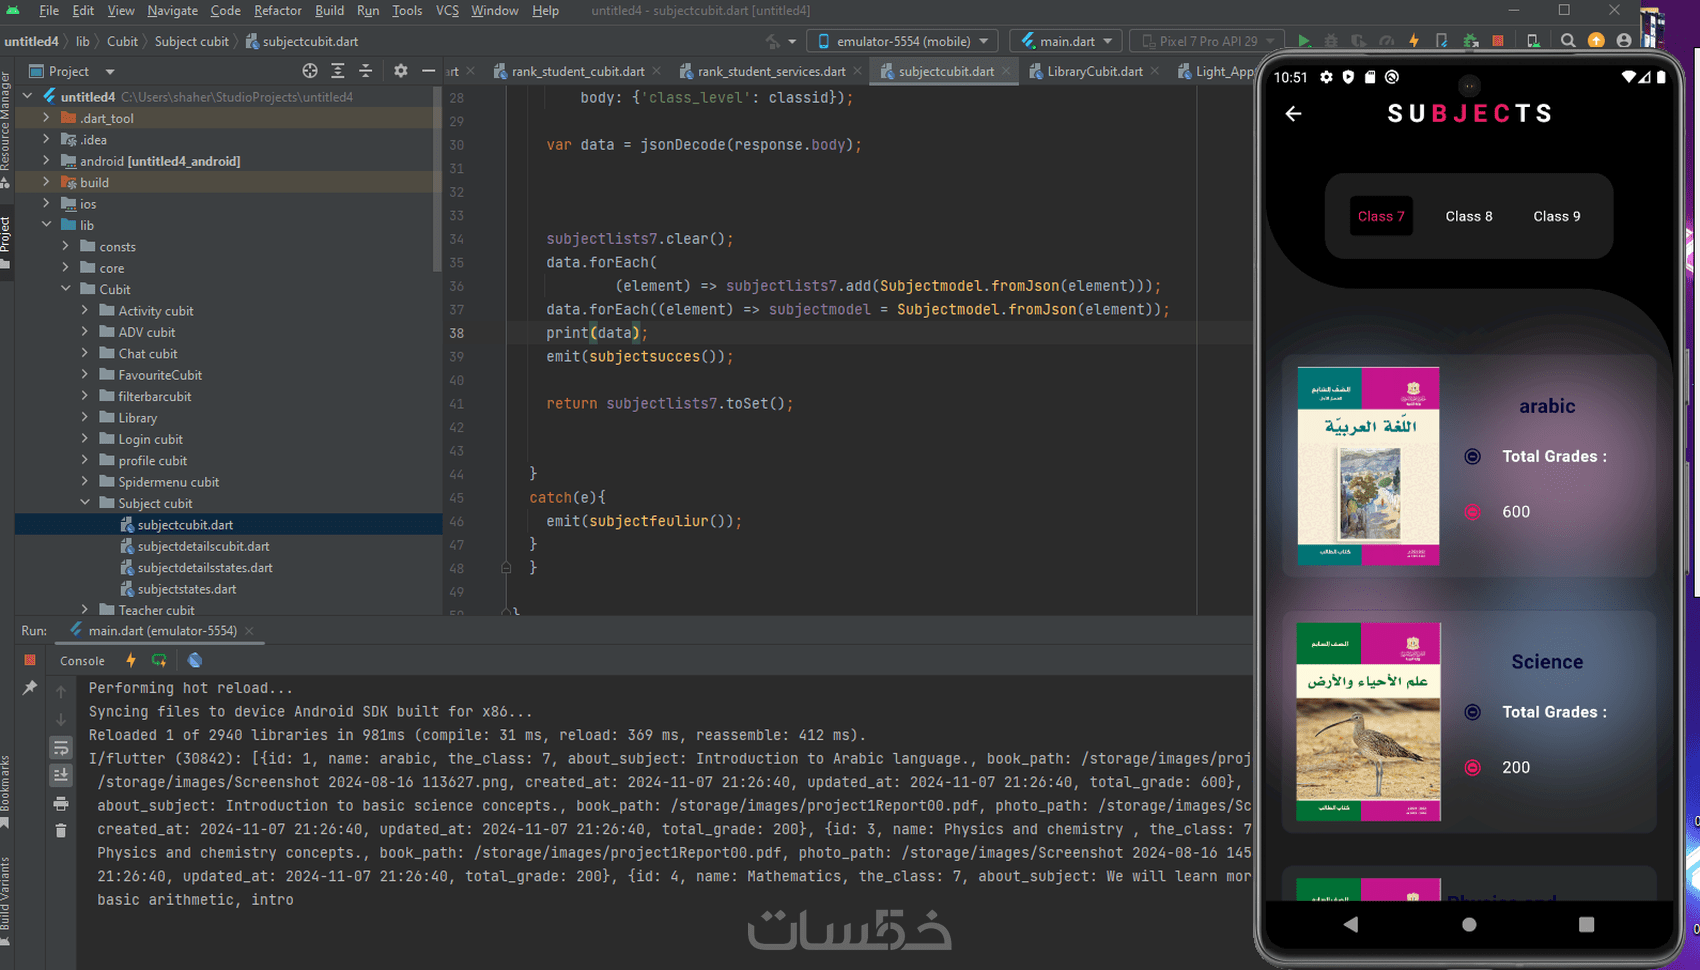
Task: Open the Pixel 7 Pro API 29 dropdown
Action: [x=1208, y=41]
